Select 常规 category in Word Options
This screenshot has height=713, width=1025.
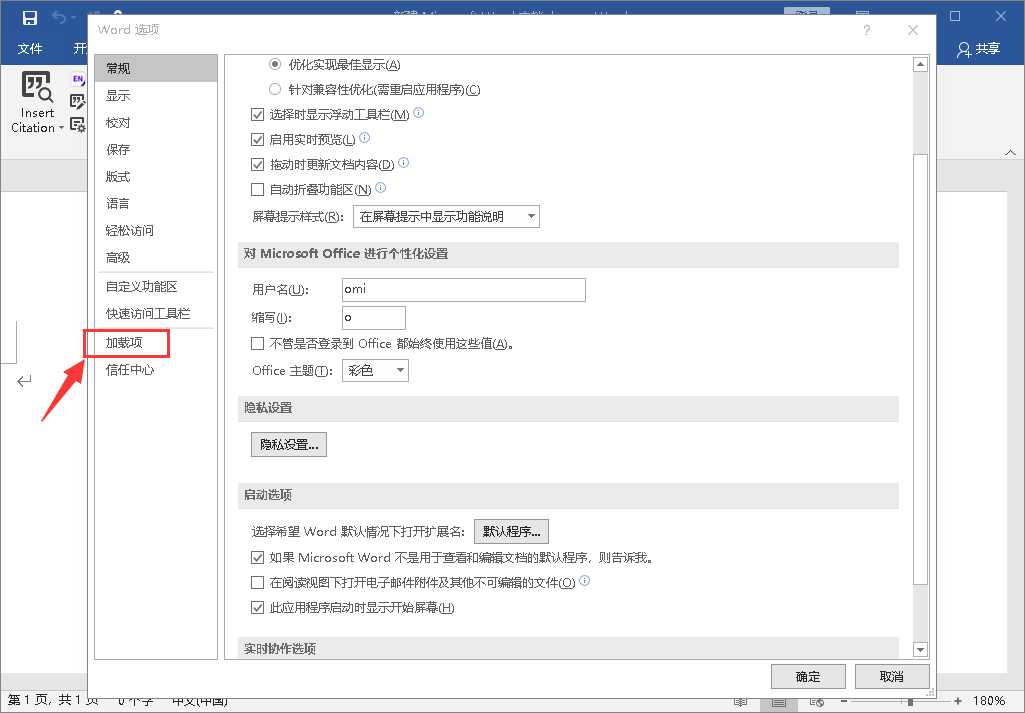click(x=156, y=68)
